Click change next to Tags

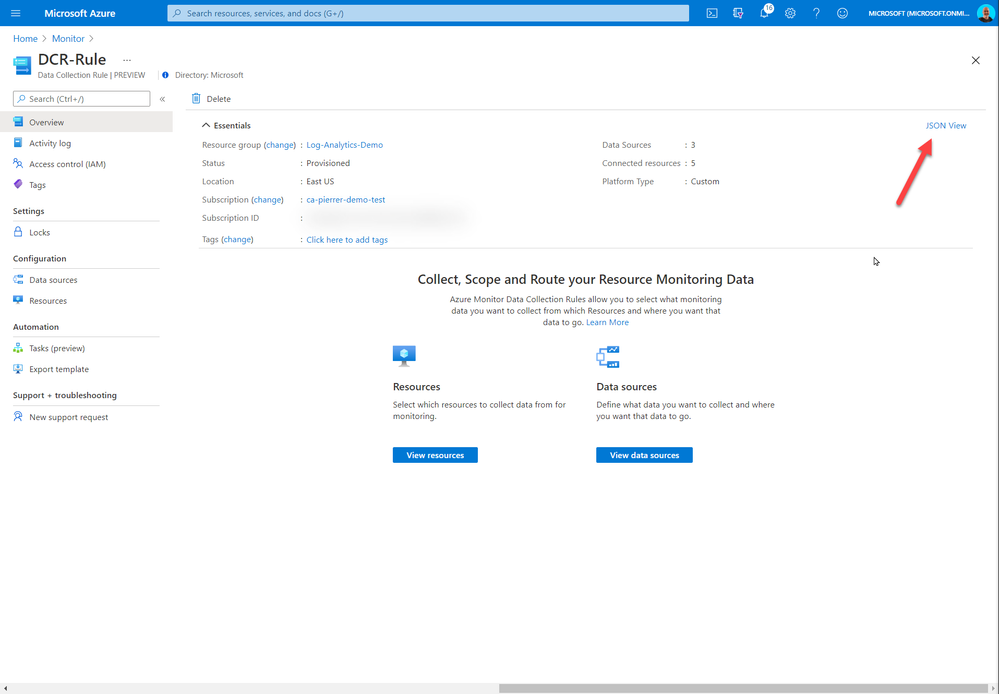(x=238, y=239)
